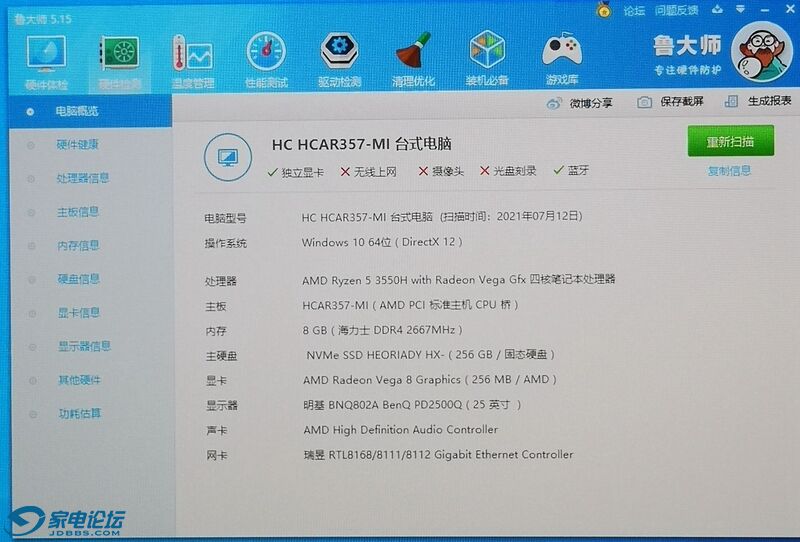
Task: Select 电脑概览 in sidebar
Action: point(90,111)
